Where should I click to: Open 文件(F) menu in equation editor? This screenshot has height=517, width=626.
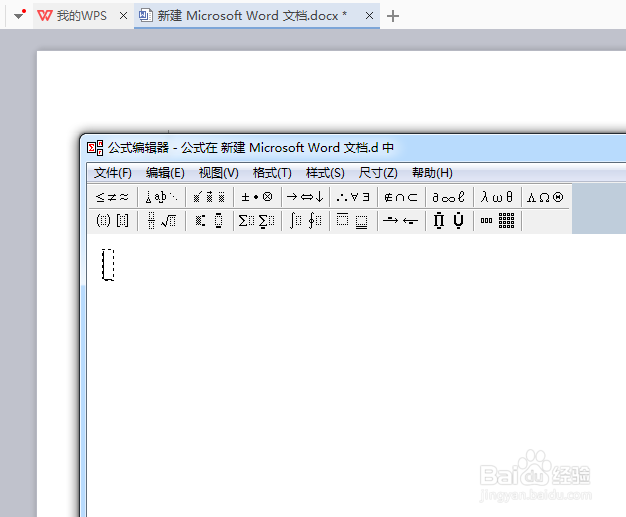[x=113, y=173]
